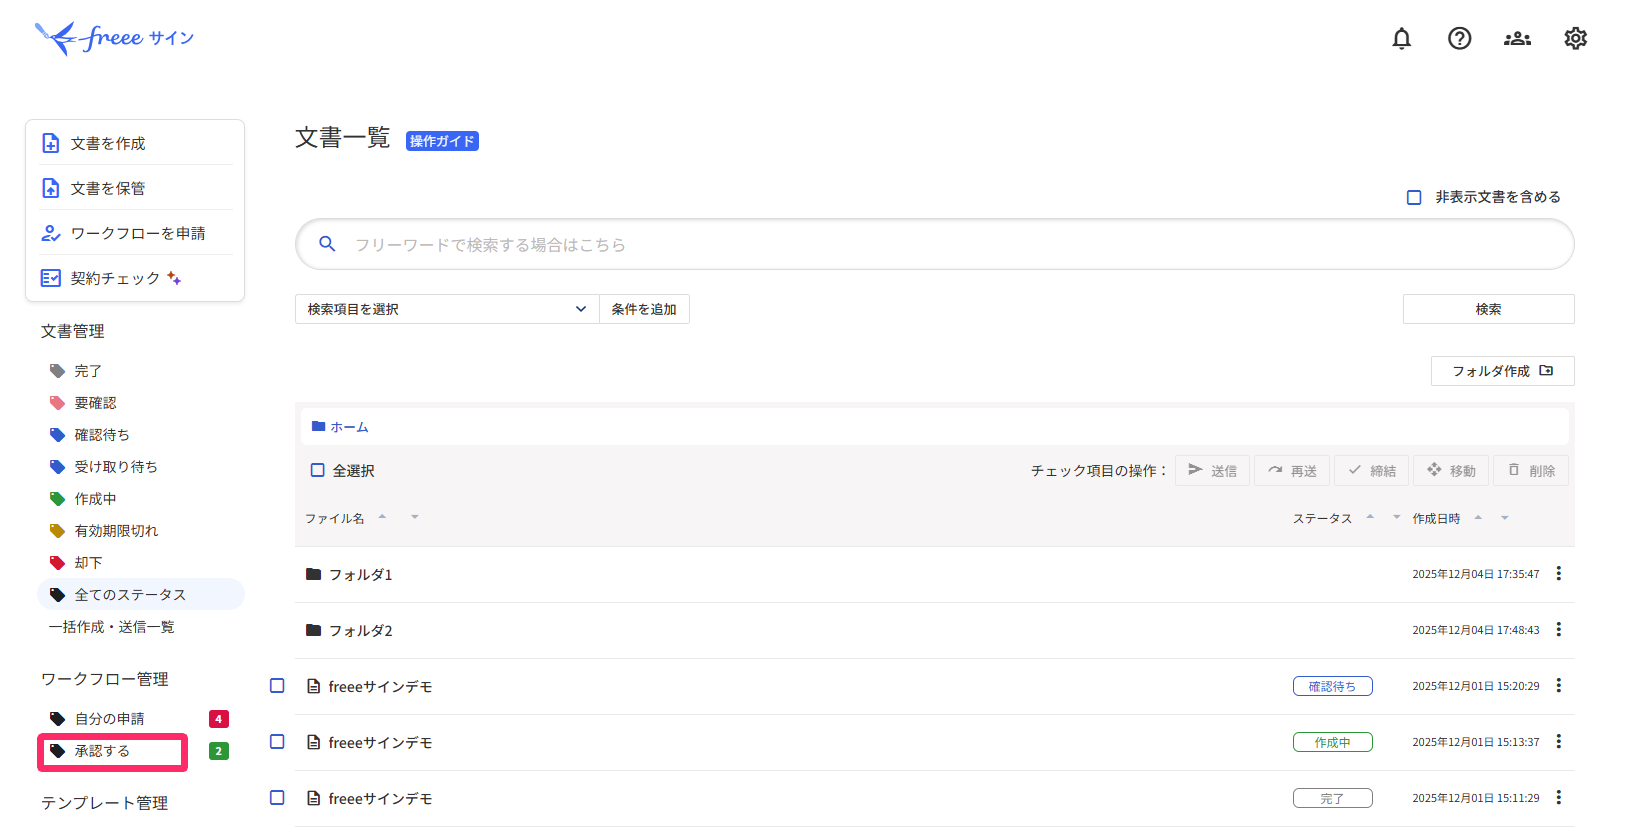Viewport: 1643px width, 837px height.
Task: Click the 4 badge next to 自分の申請
Action: [219, 719]
